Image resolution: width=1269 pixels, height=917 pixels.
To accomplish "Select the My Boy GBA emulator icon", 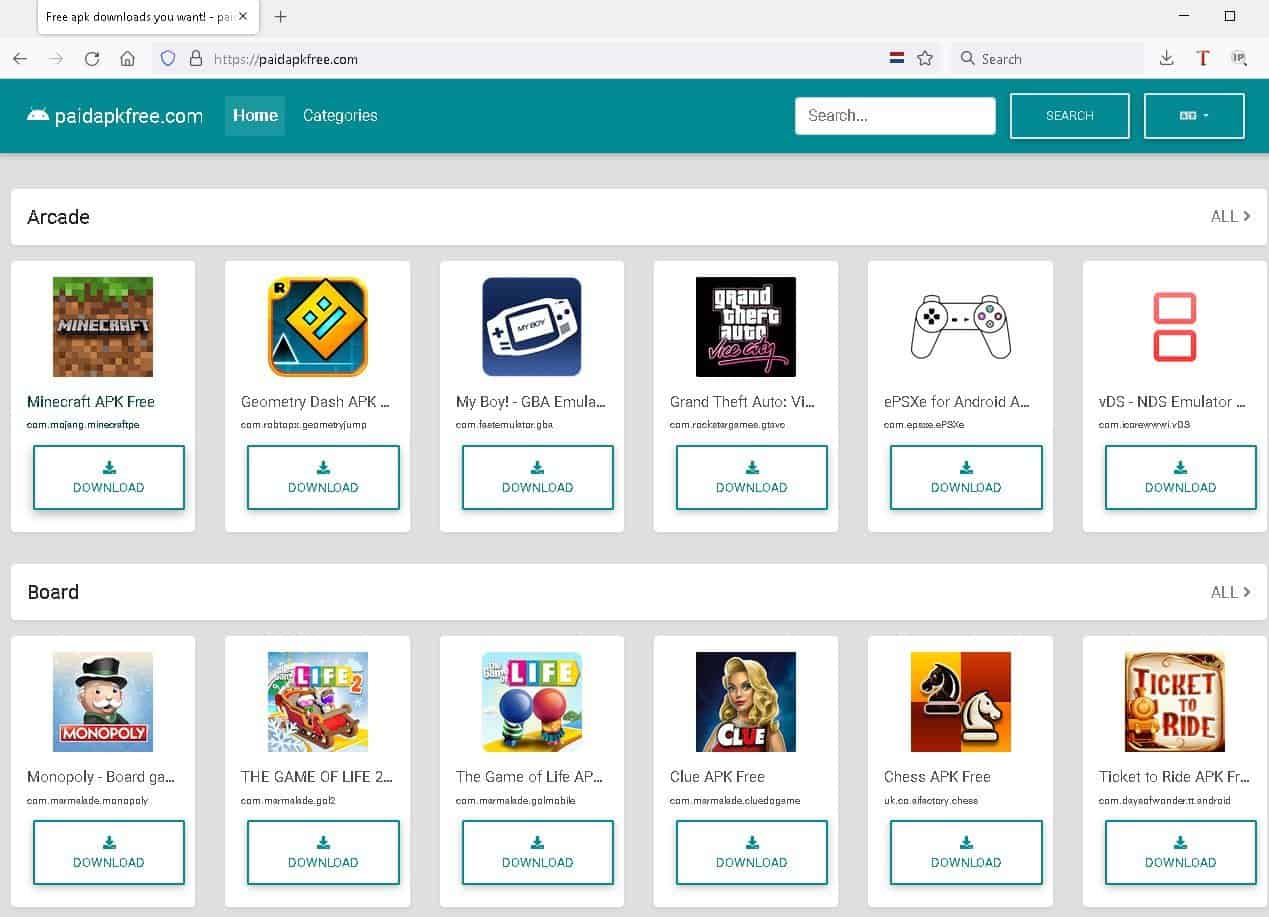I will [532, 327].
